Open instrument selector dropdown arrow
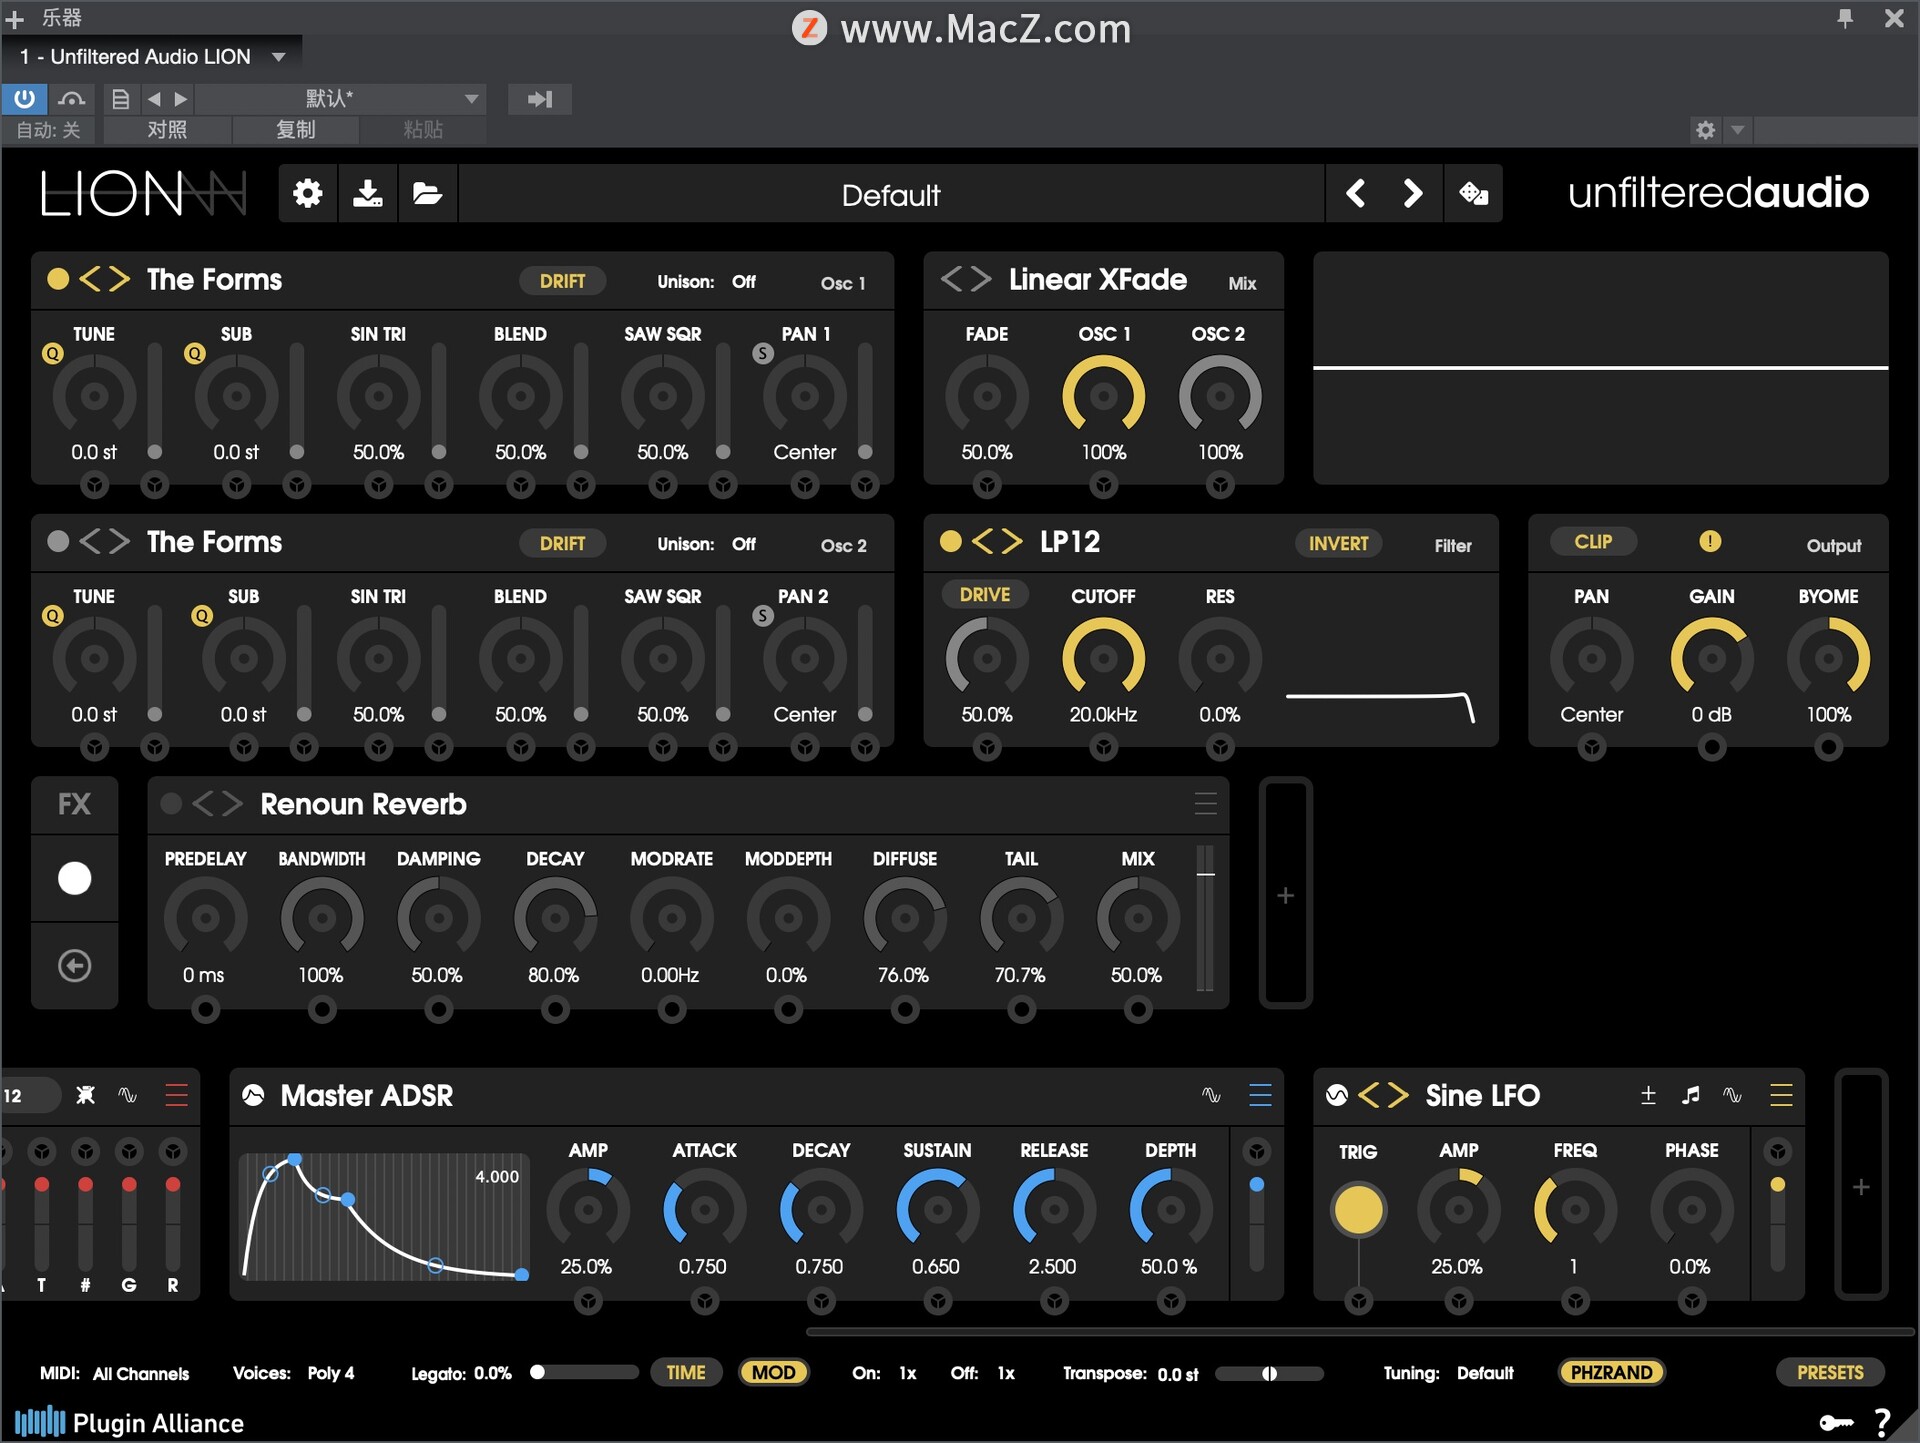Screen dimensions: 1920x1443 point(279,57)
